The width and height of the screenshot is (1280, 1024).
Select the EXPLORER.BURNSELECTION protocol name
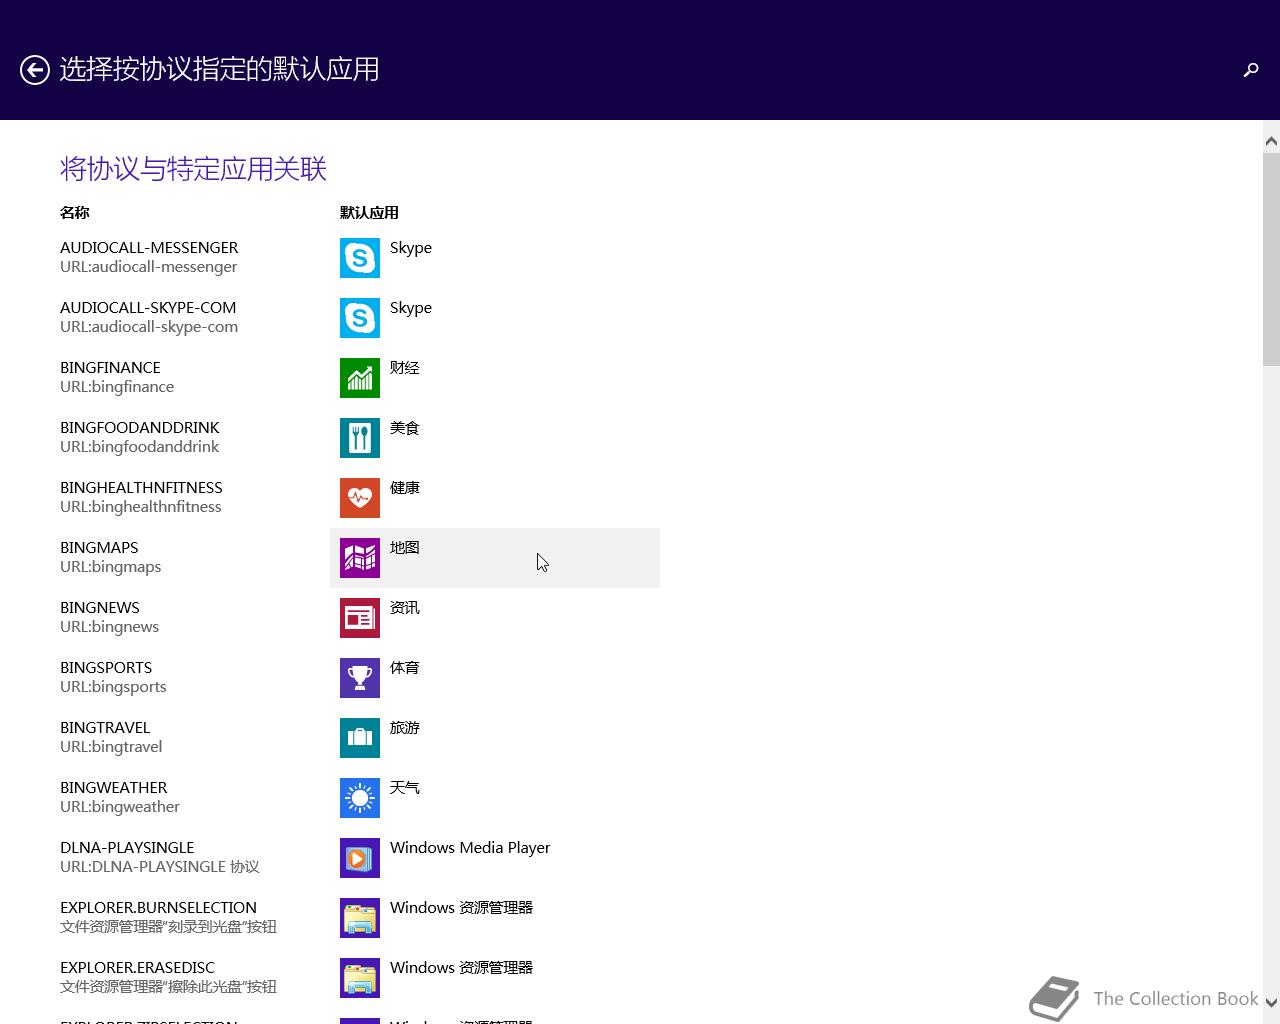(x=158, y=908)
